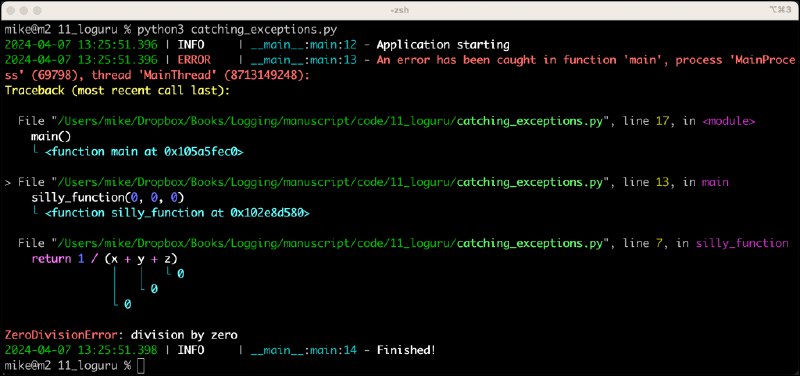The image size is (800, 376).
Task: Click the timestamp on the ERROR line
Action: [81, 60]
